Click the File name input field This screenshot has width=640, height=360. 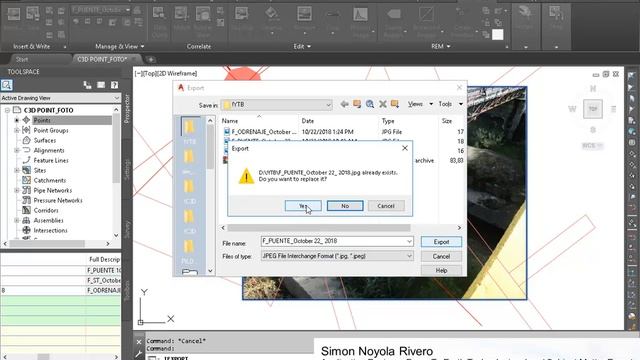click(x=333, y=241)
